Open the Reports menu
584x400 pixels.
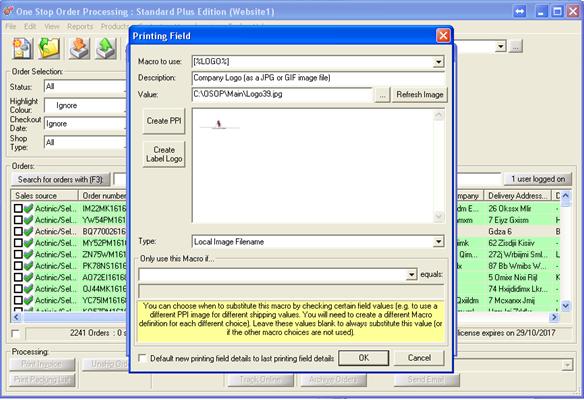(80, 26)
